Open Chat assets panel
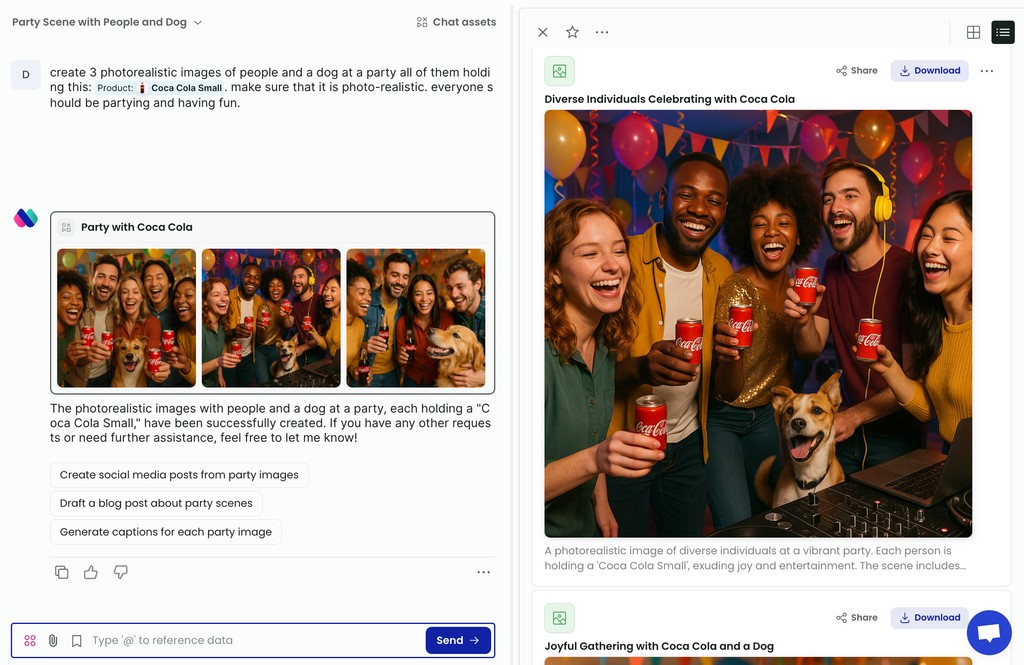The image size is (1024, 665). pos(456,22)
